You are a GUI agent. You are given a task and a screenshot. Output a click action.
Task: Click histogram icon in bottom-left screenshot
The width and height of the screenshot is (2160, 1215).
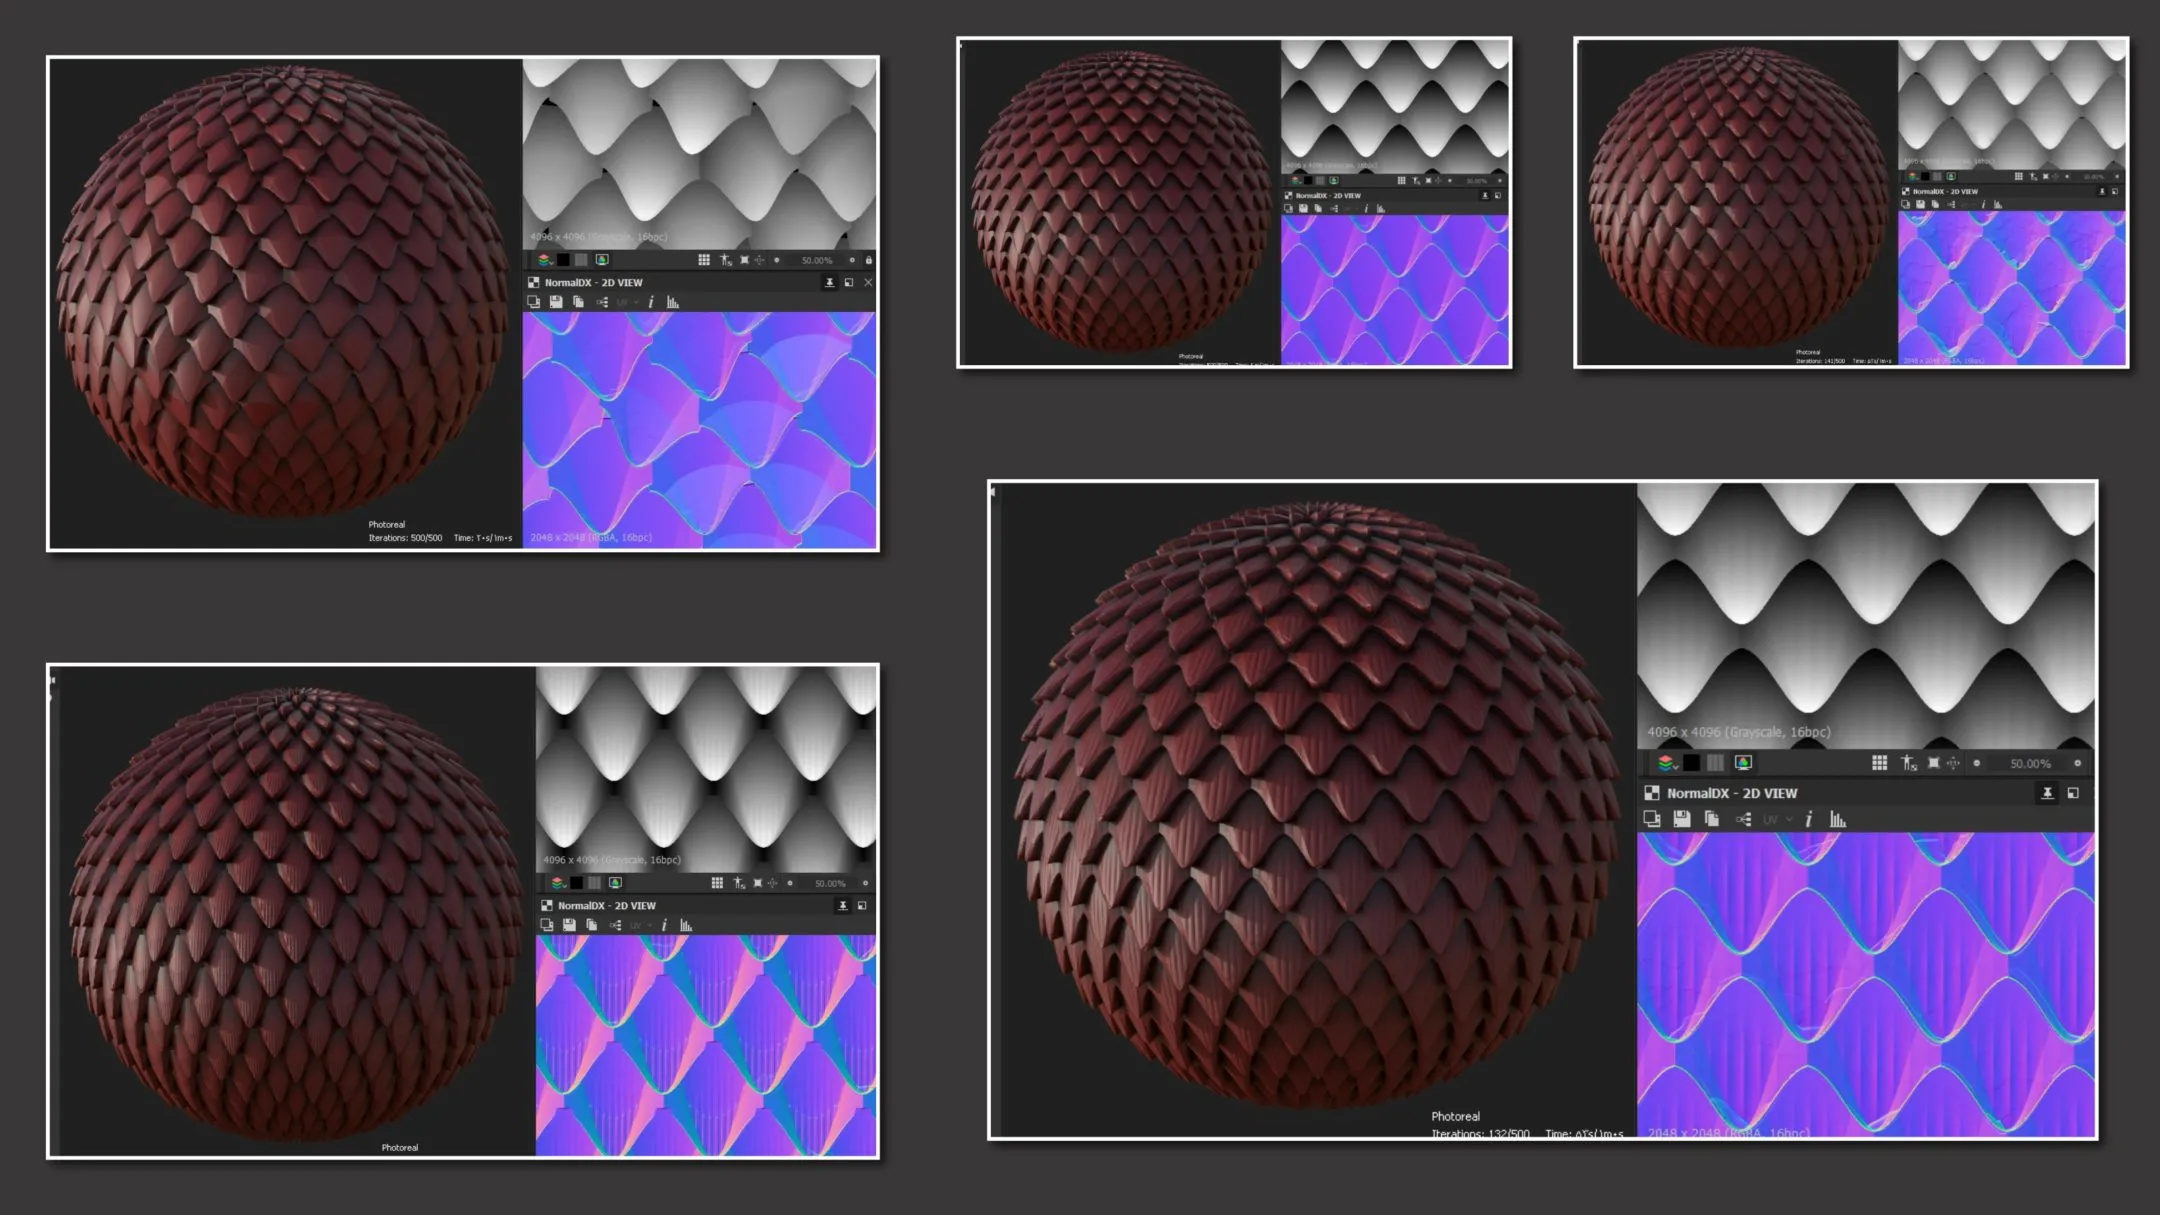click(686, 925)
